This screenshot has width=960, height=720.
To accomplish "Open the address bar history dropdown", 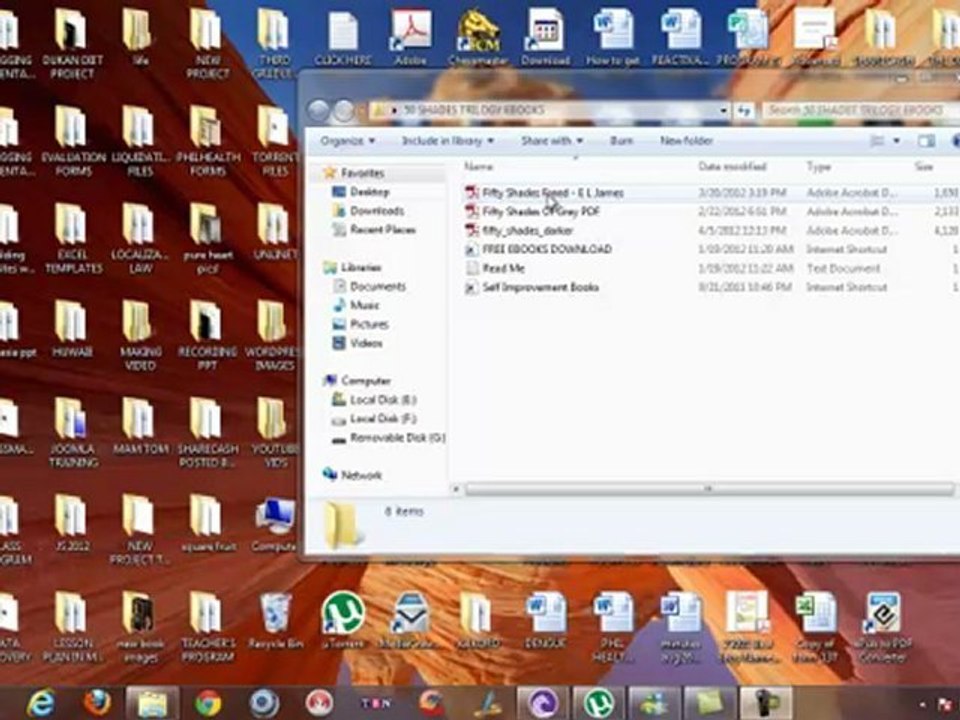I will pyautogui.click(x=724, y=111).
